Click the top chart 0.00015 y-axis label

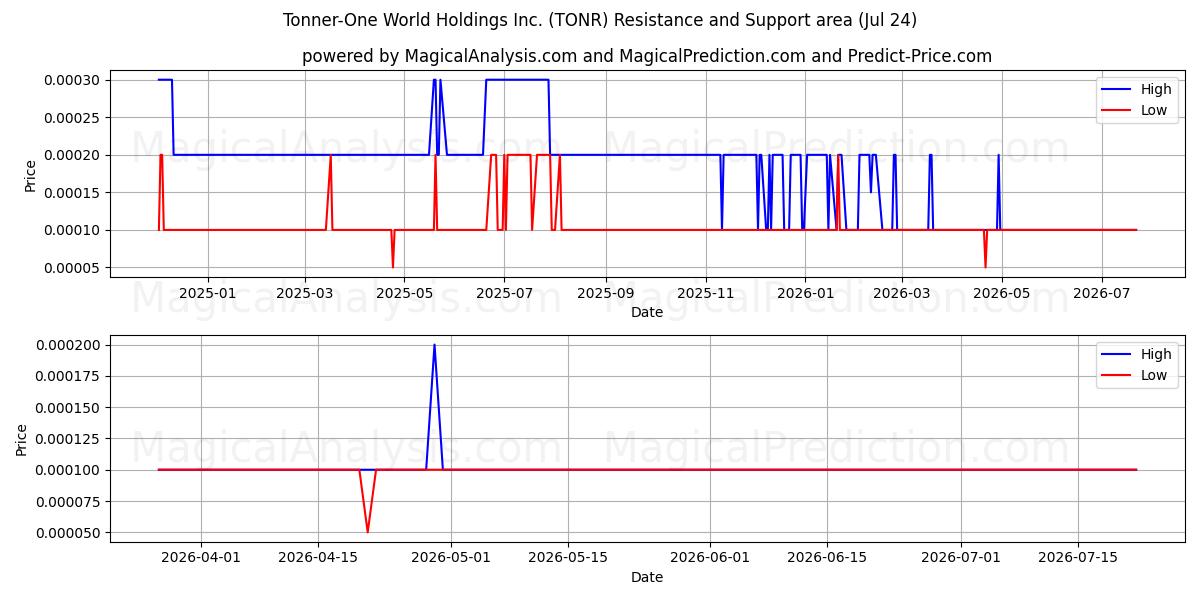(71, 193)
